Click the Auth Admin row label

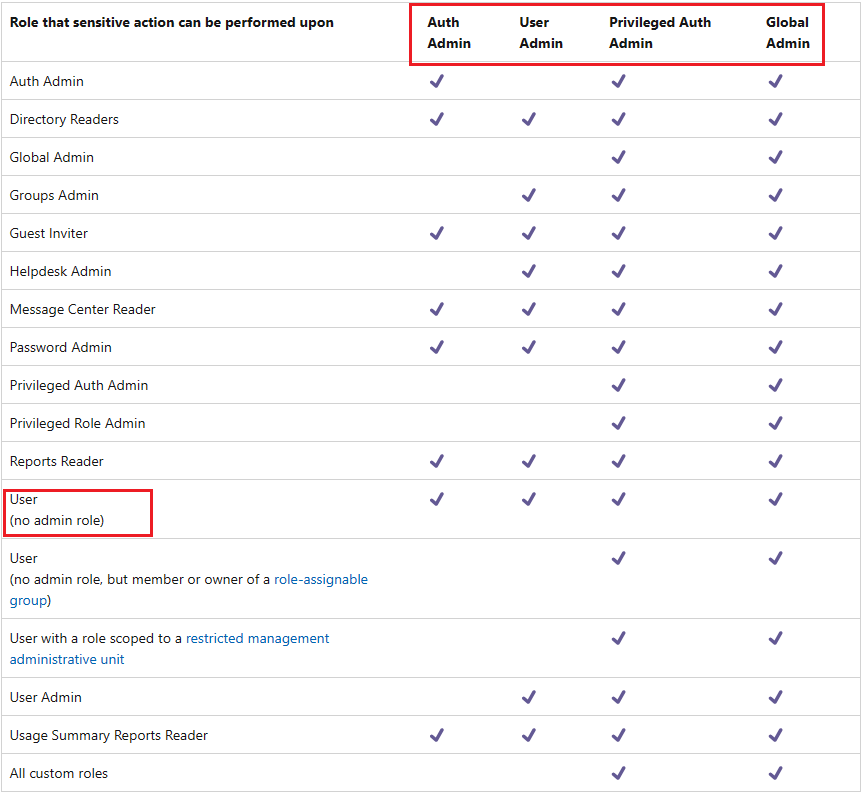pyautogui.click(x=45, y=81)
